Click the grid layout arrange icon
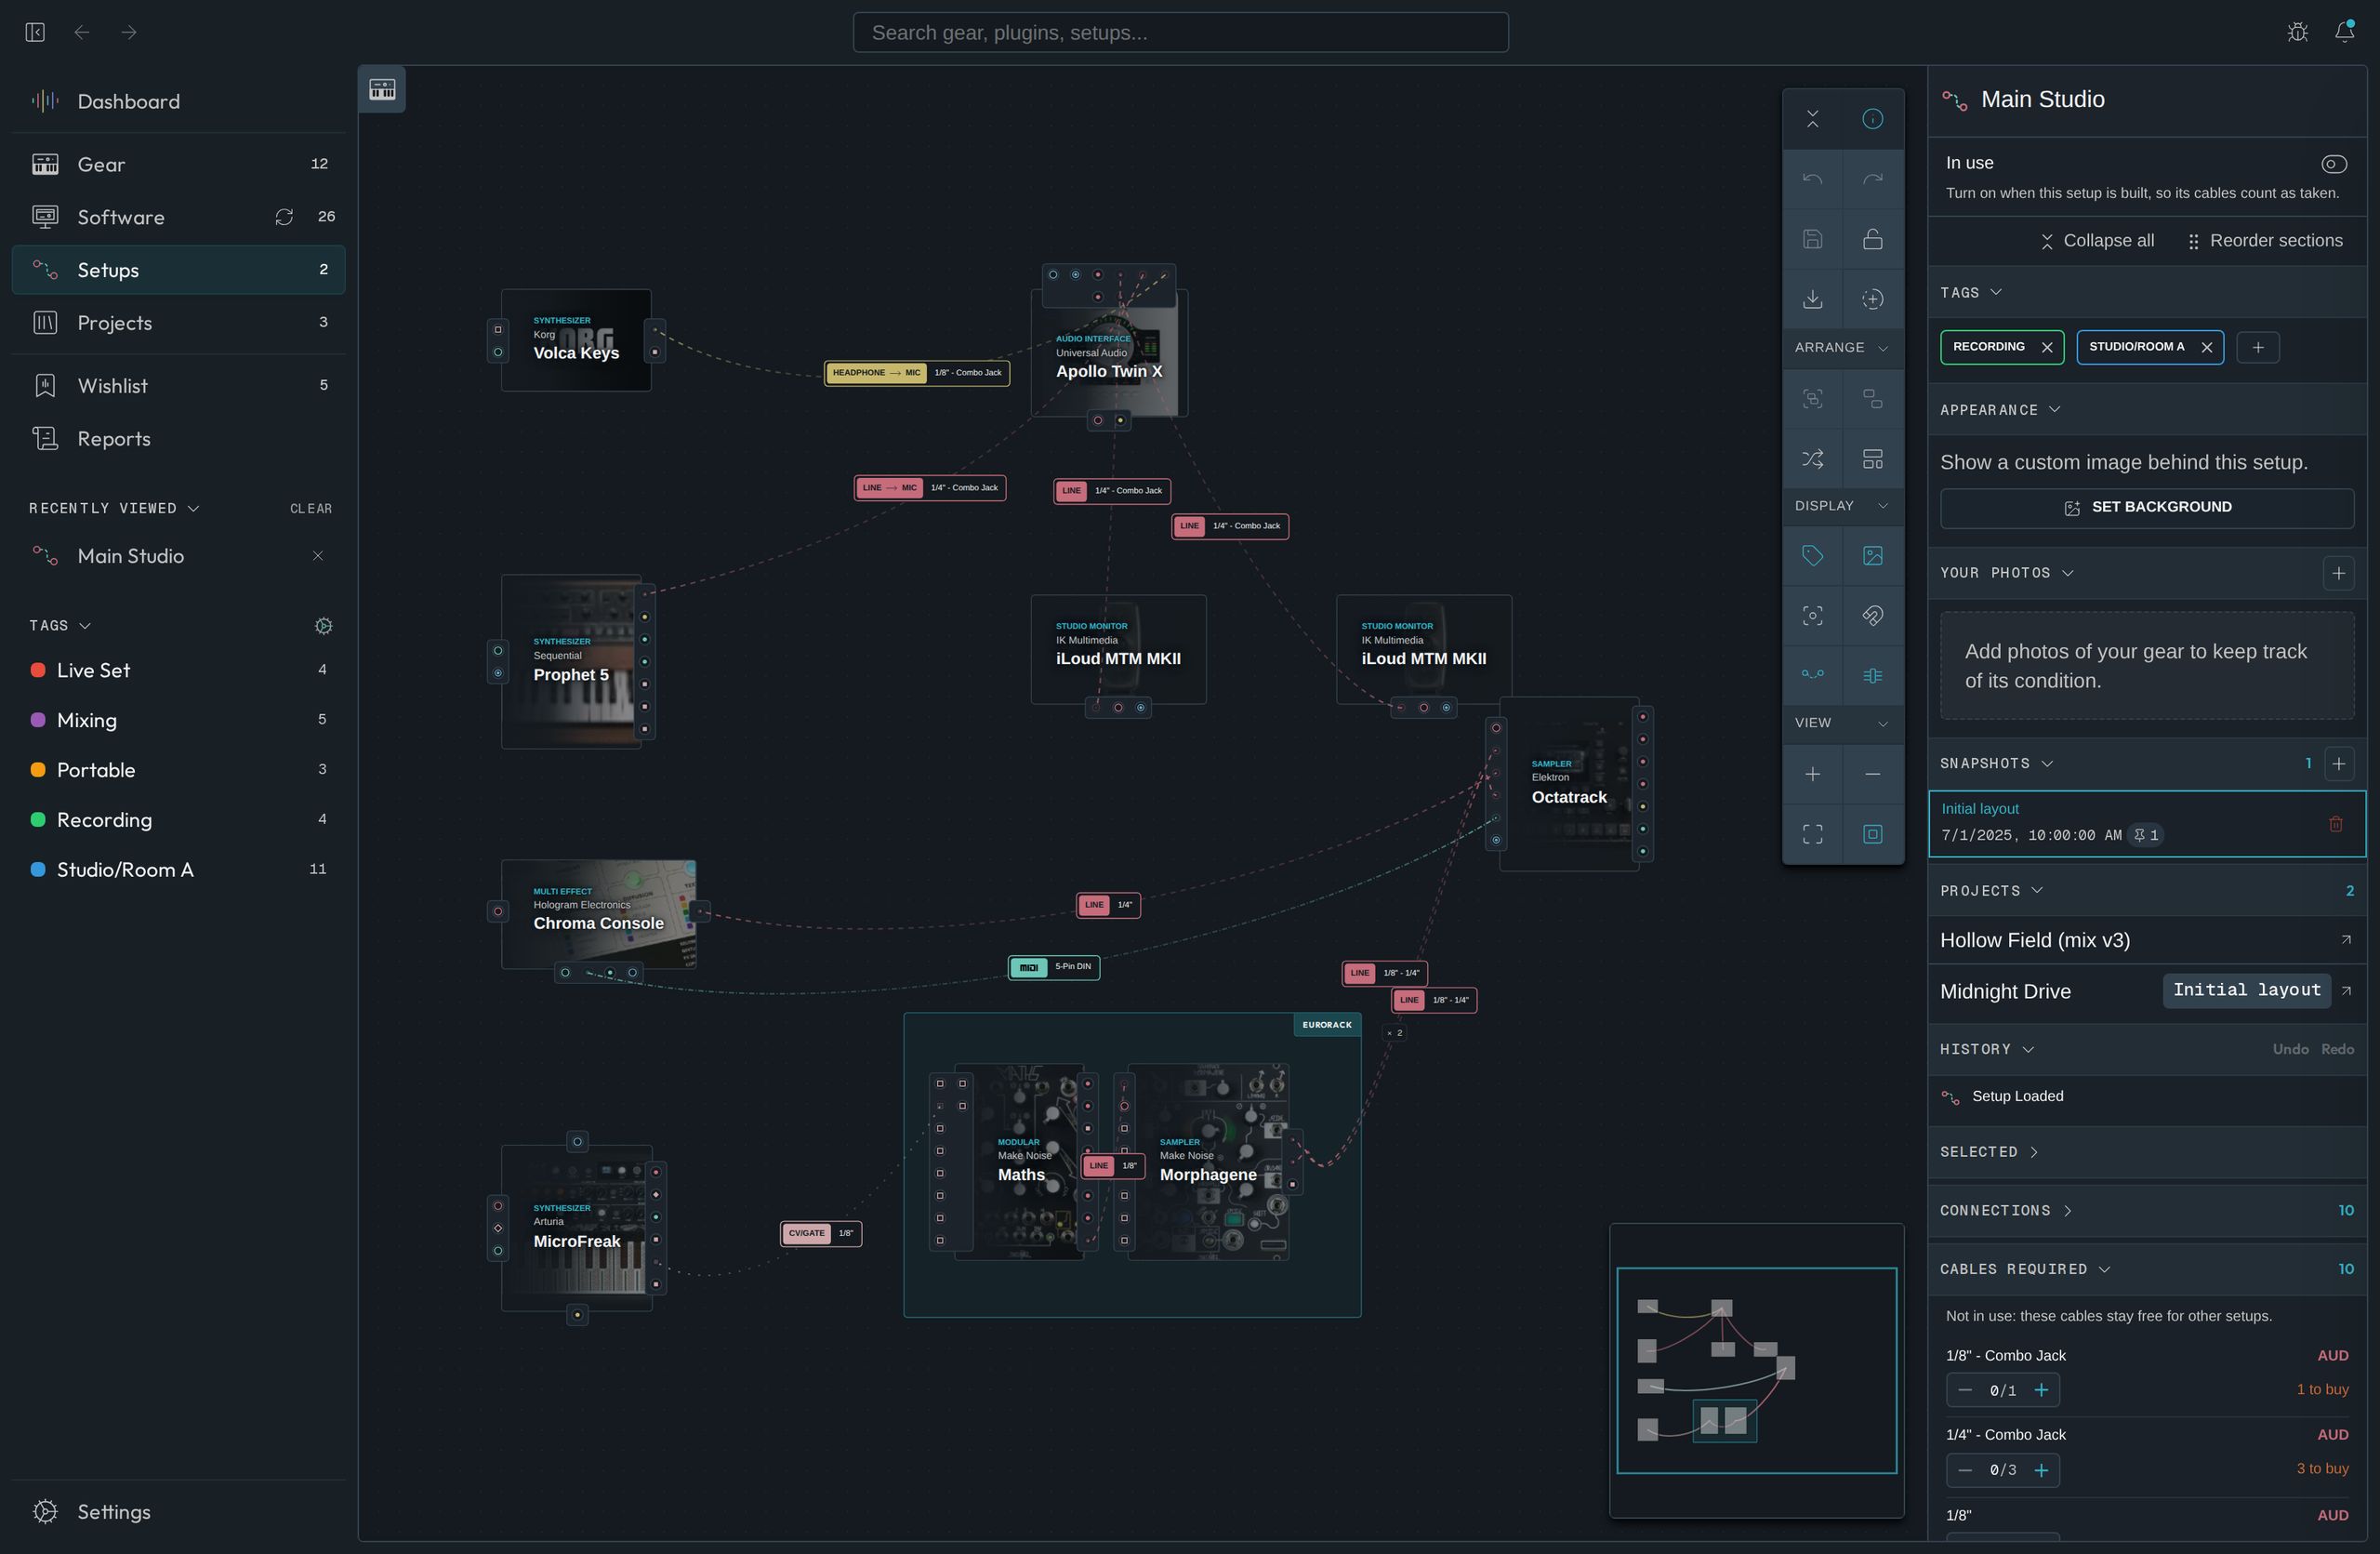 pos(1872,459)
